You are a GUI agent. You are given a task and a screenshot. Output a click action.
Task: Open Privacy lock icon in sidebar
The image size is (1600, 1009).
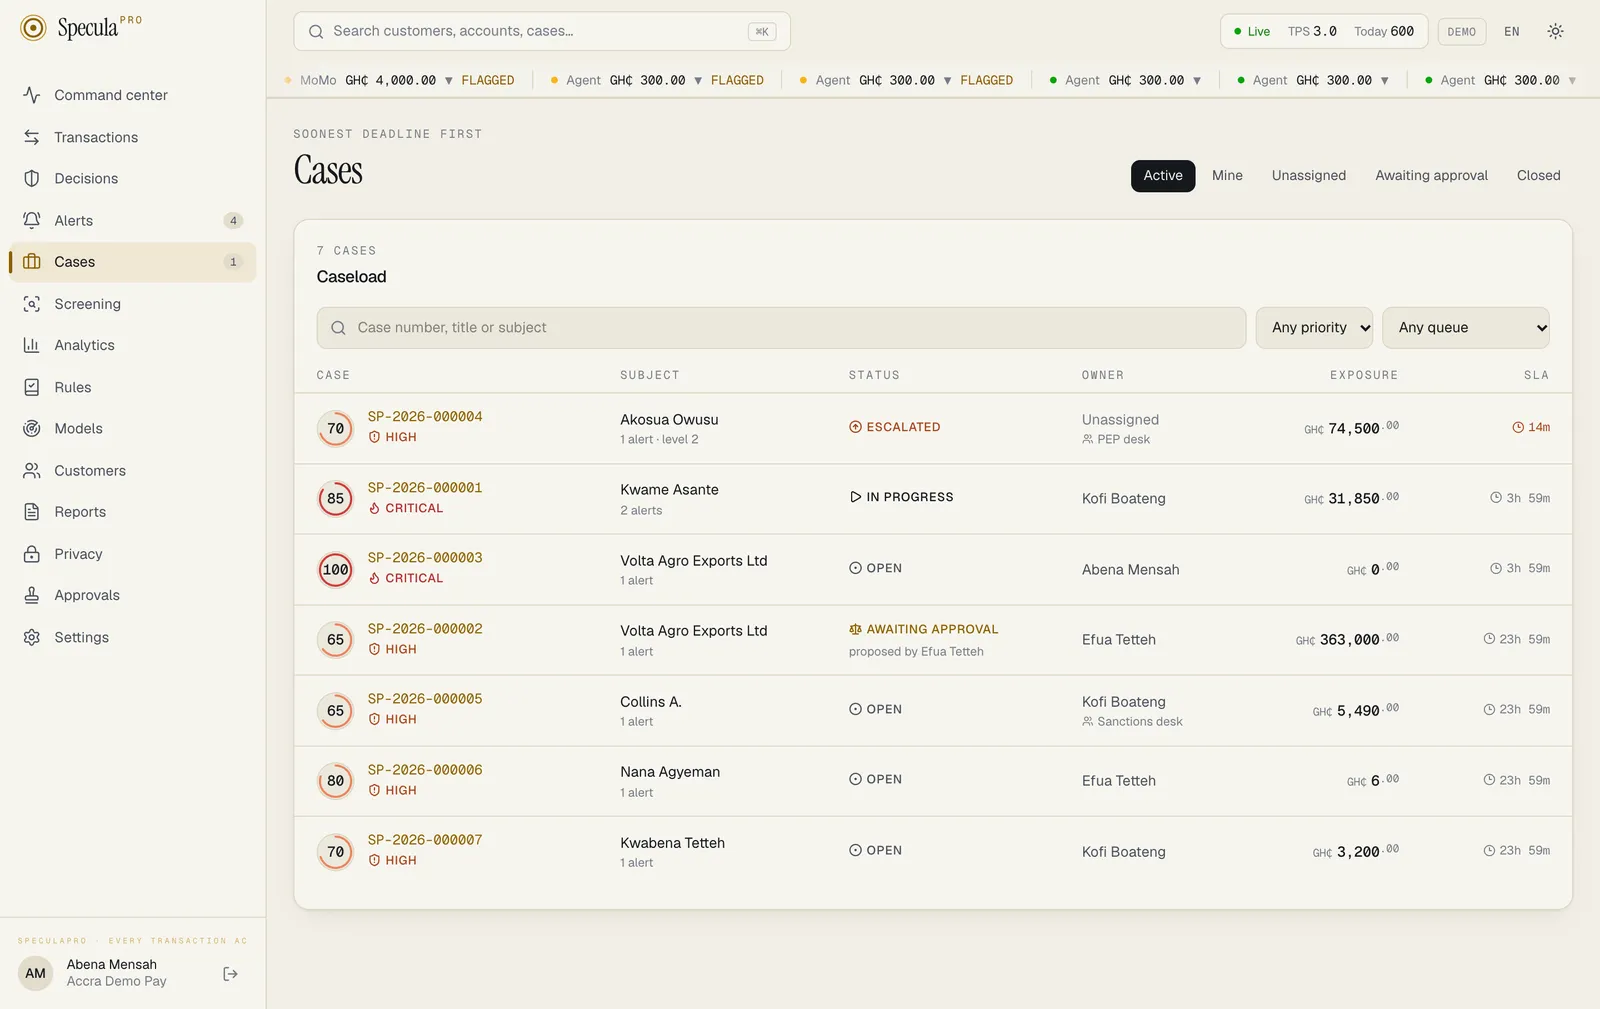pos(32,554)
